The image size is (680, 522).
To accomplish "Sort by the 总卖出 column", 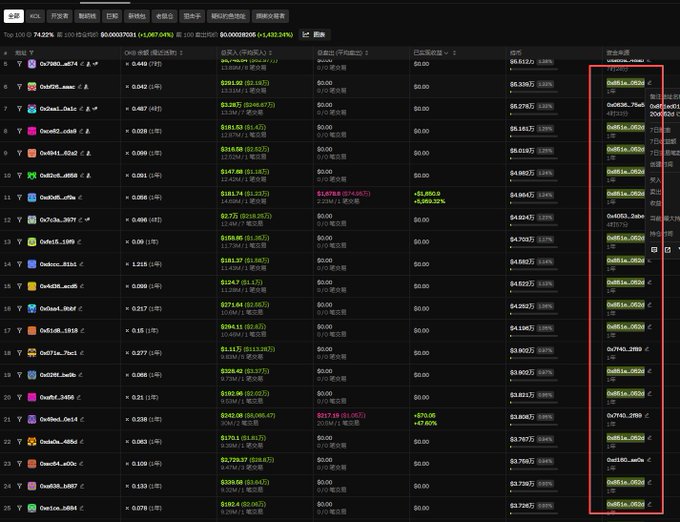I will (366, 53).
